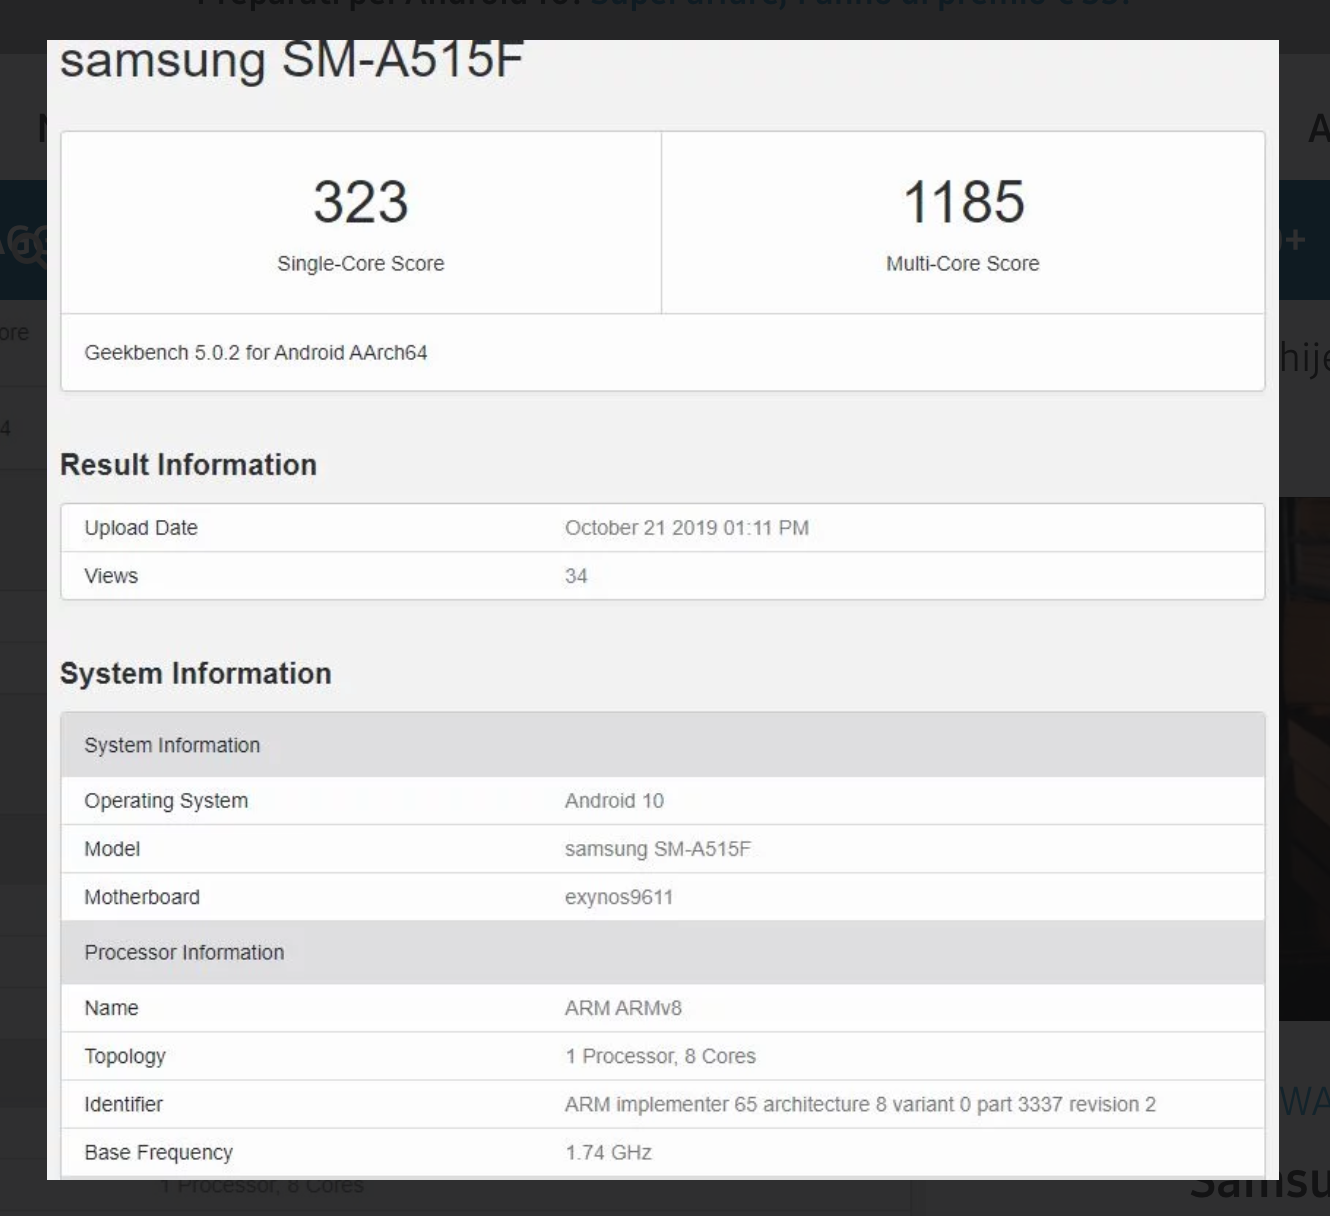
Task: Click the Motherboard row label
Action: pos(142,897)
